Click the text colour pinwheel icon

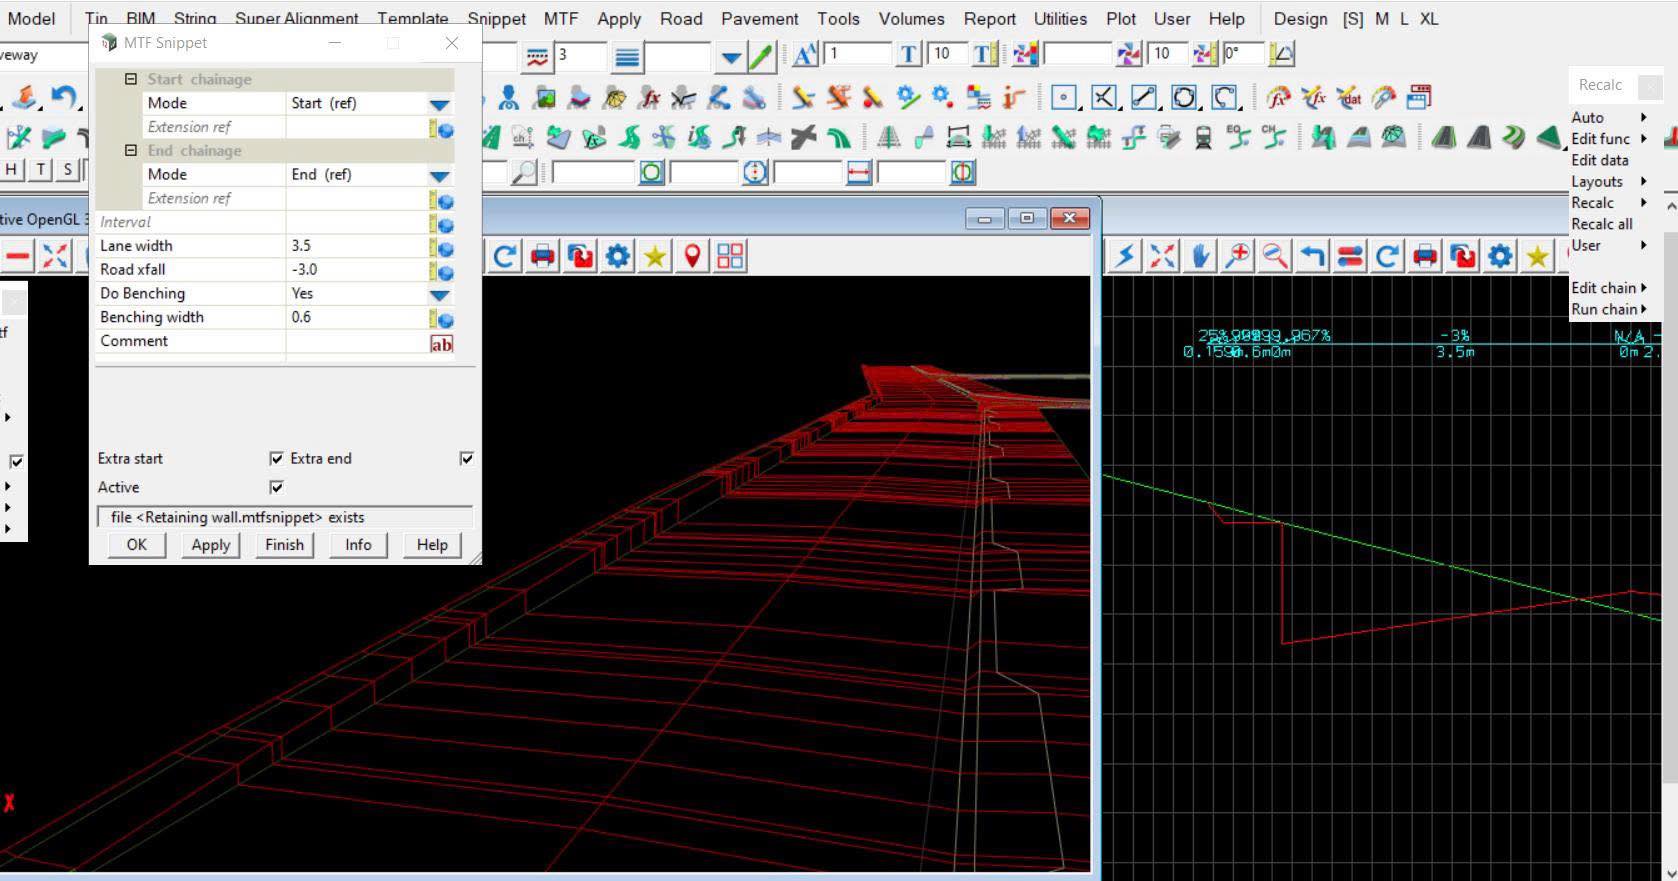[x=1025, y=54]
